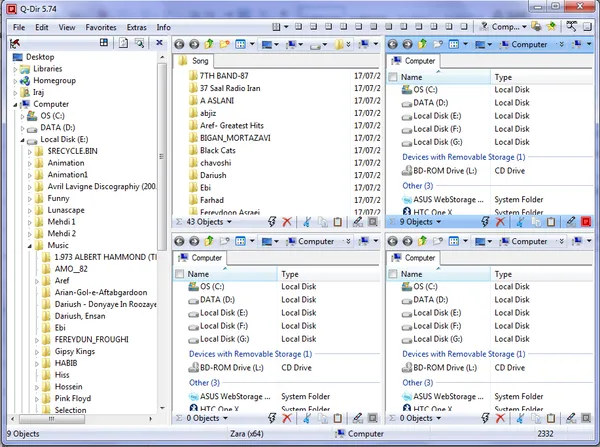
Task: Expand OS (C:) in the folder tree
Action: click(22, 116)
